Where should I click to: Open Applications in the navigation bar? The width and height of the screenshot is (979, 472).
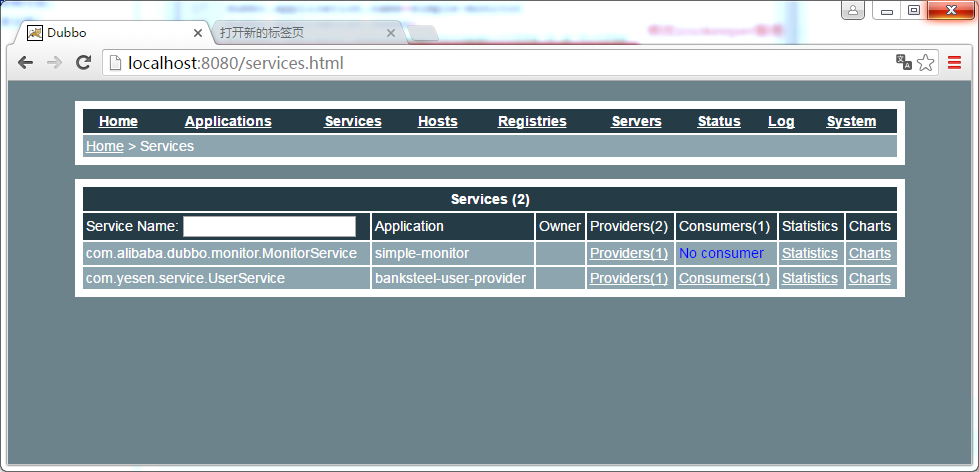(228, 121)
